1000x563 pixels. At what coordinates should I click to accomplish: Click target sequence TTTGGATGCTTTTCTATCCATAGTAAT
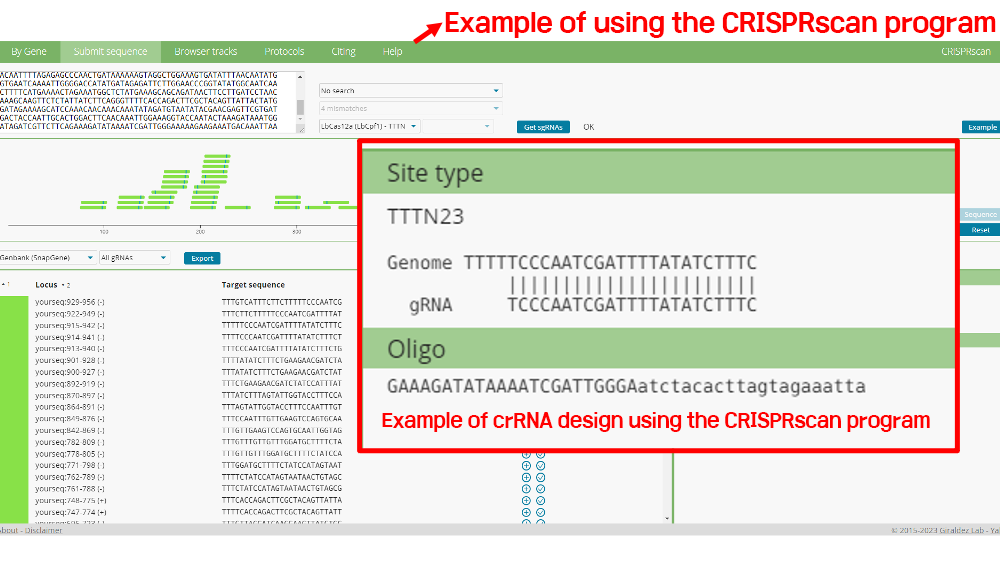click(282, 465)
